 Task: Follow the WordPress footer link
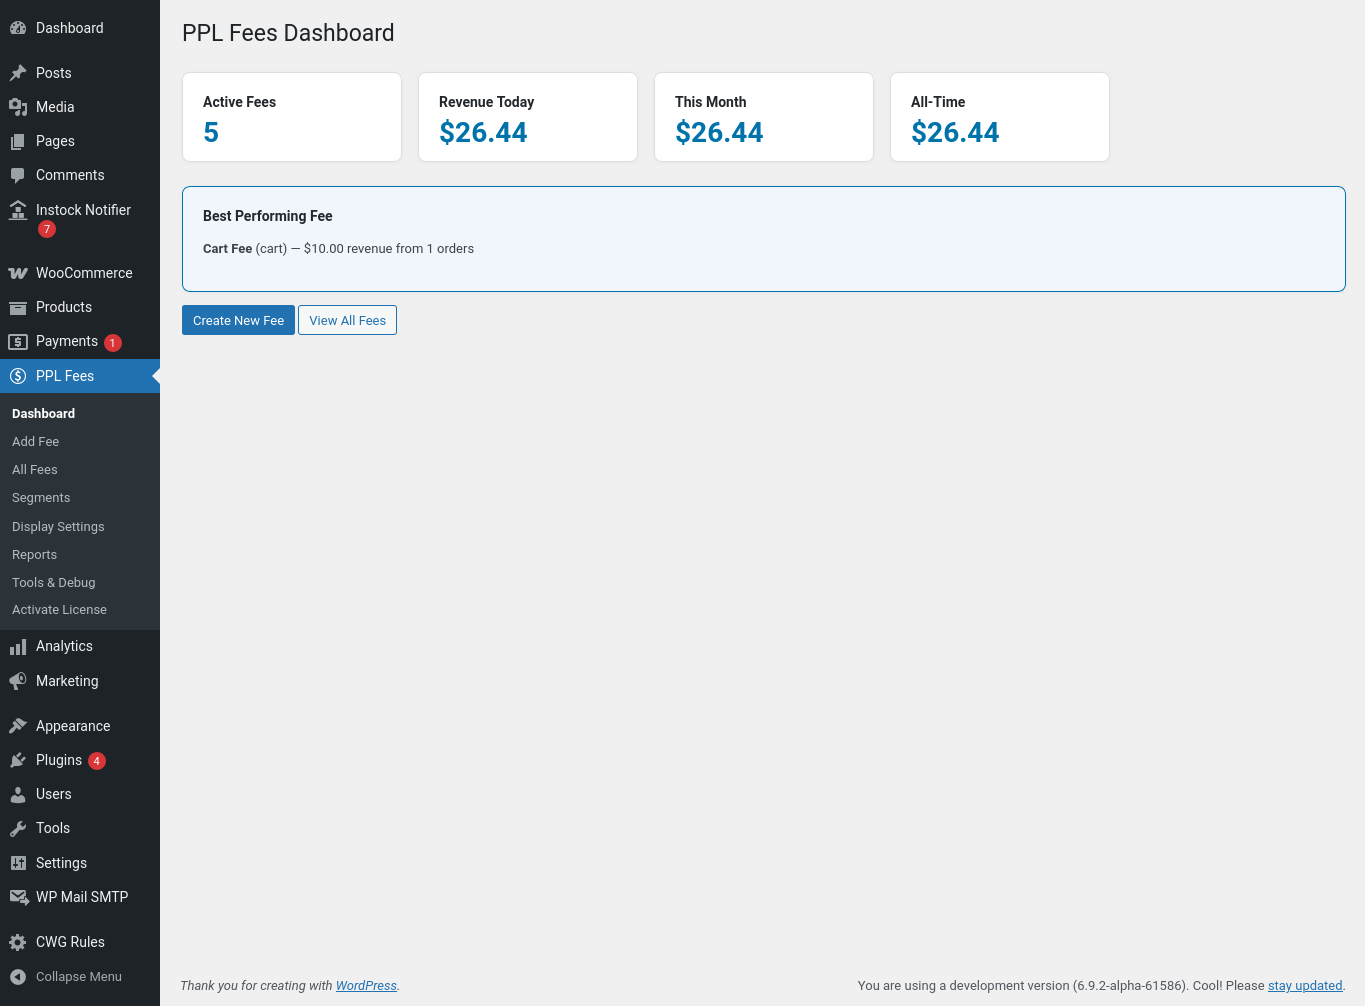pyautogui.click(x=366, y=986)
